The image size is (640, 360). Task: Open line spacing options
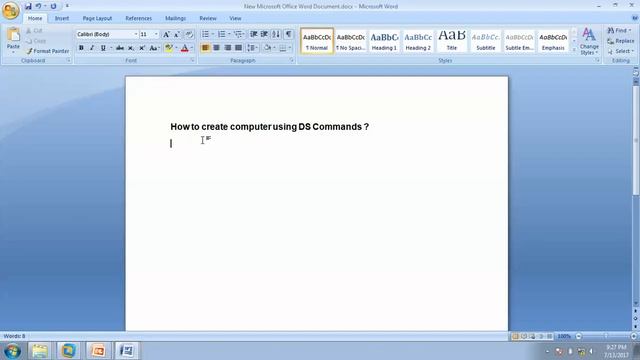point(252,48)
